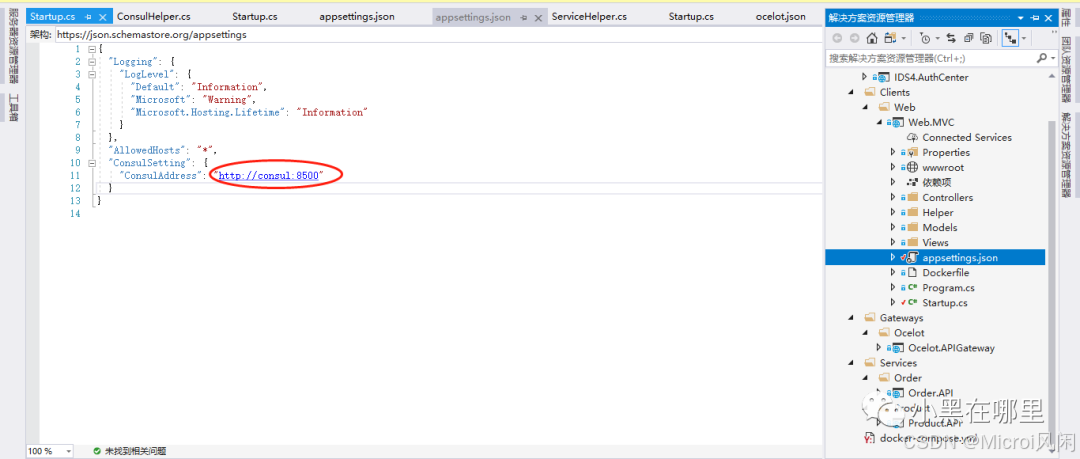
Task: Click the Ocelot.APIGateway project icon
Action: [897, 348]
